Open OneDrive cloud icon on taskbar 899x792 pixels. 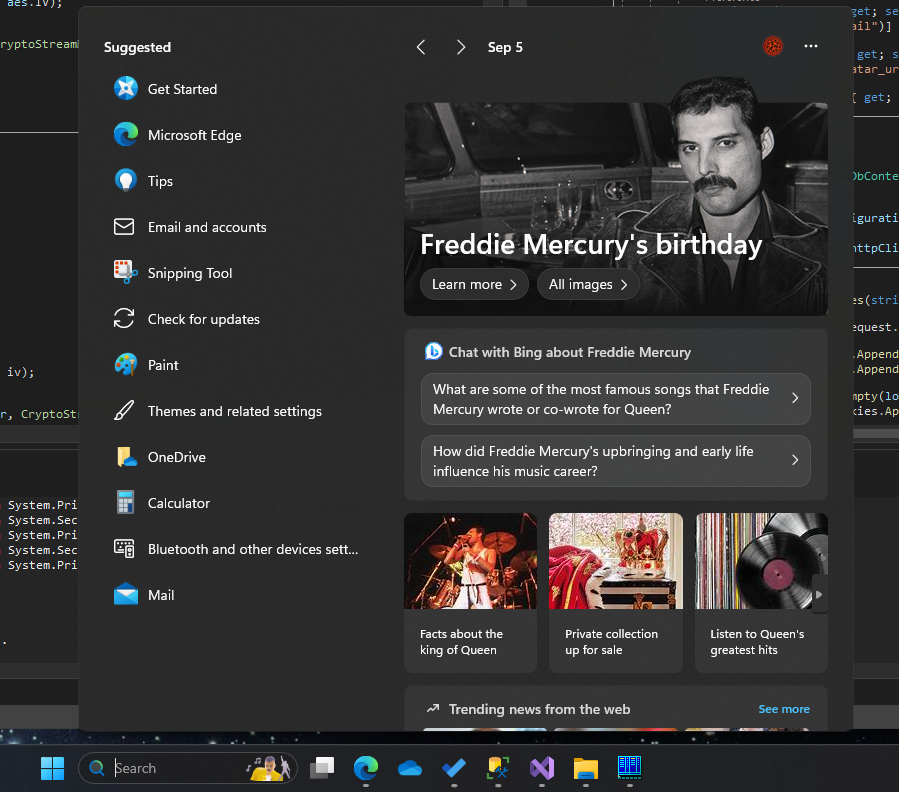coord(410,768)
